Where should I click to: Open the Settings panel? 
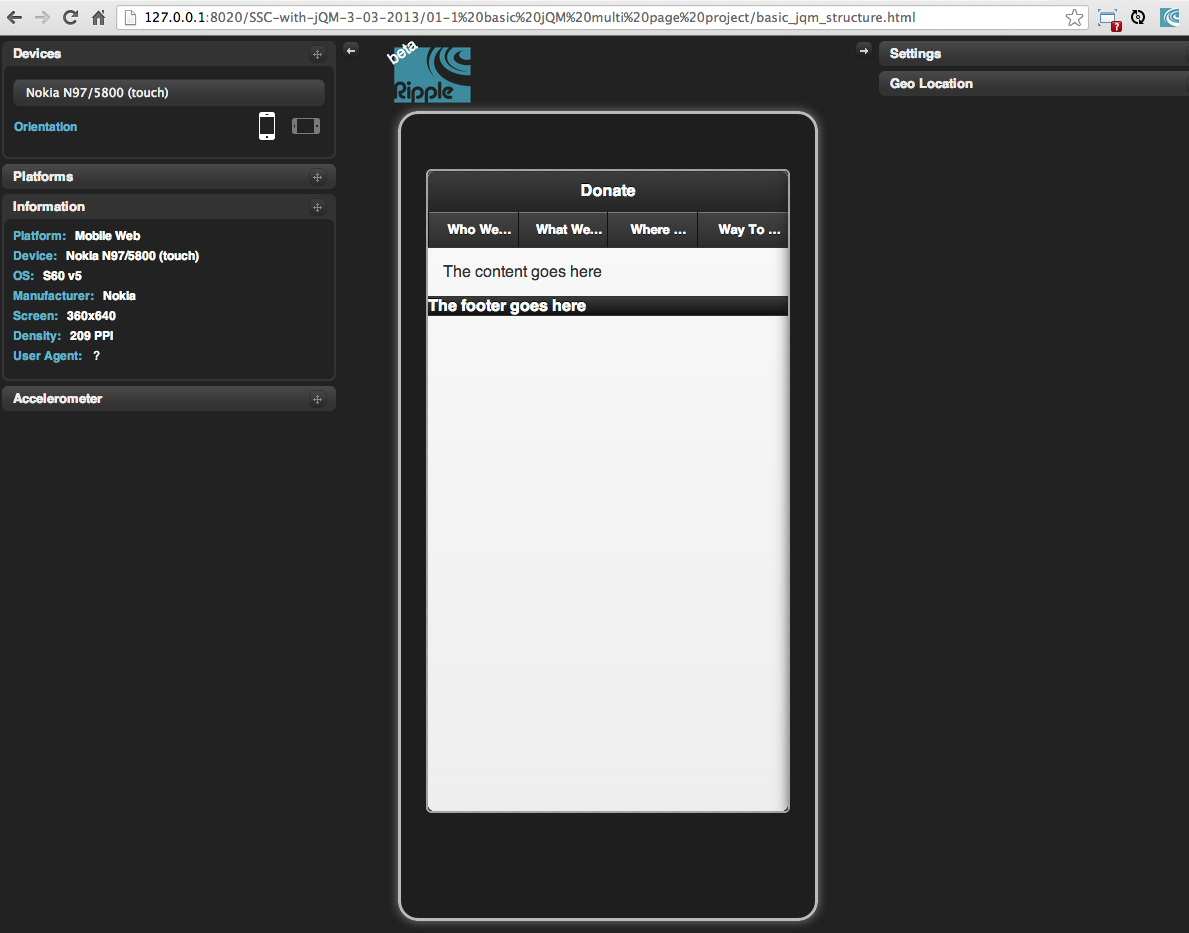[1030, 54]
